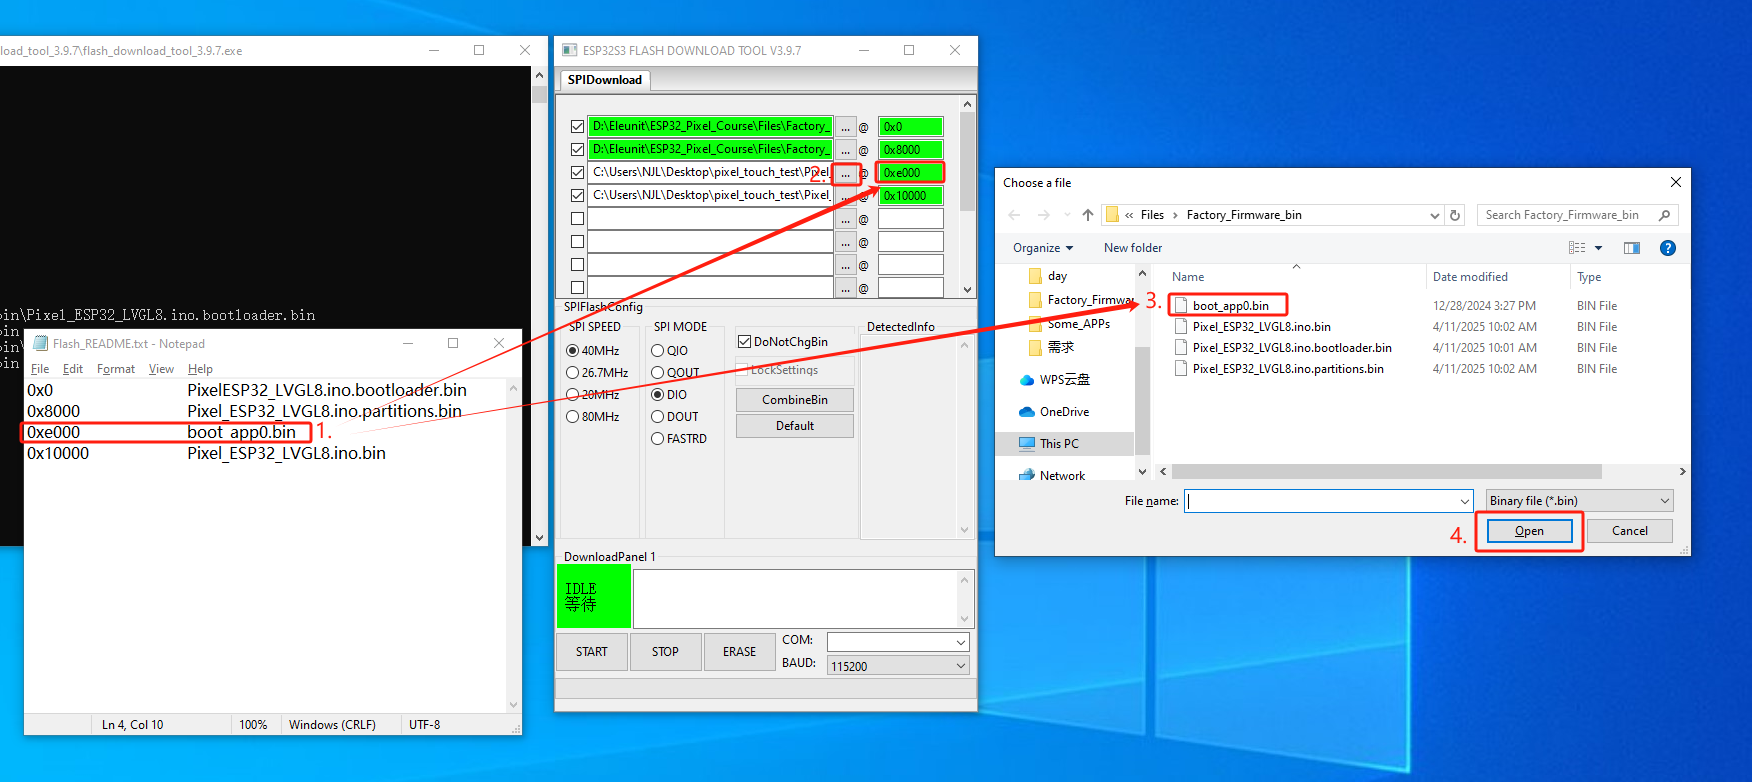Go back in file dialog
The image size is (1752, 782).
[x=1014, y=215]
